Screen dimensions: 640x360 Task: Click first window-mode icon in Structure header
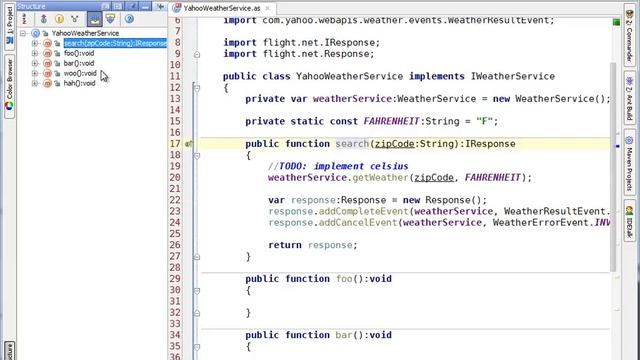105,6
